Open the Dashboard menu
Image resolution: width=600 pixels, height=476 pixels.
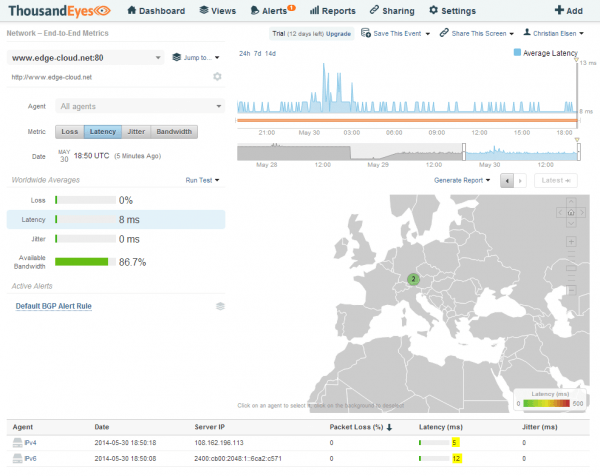point(156,11)
